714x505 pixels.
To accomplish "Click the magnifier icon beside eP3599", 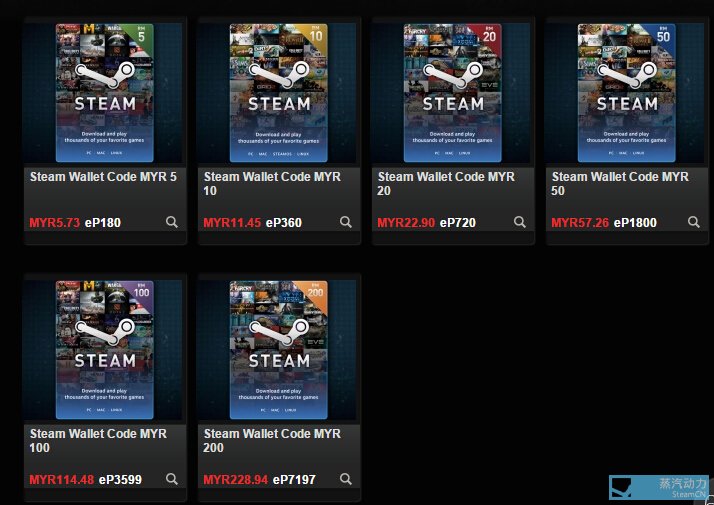I will [172, 479].
